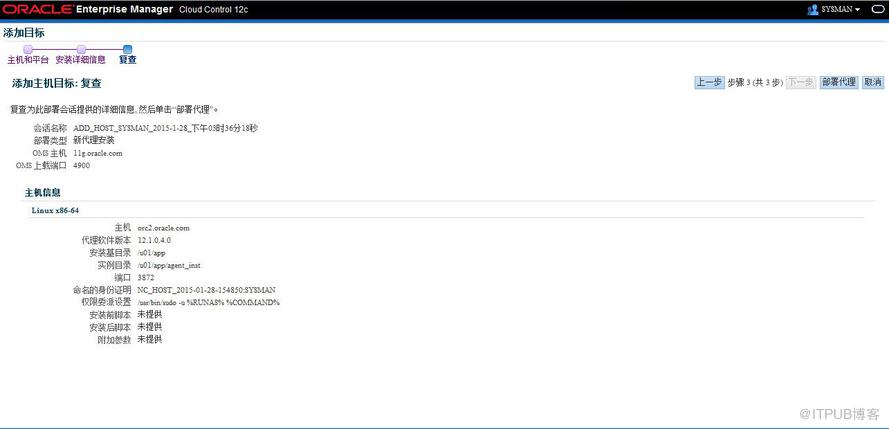Click the host orc2.oracle.com
889x429 pixels.
click(x=164, y=228)
